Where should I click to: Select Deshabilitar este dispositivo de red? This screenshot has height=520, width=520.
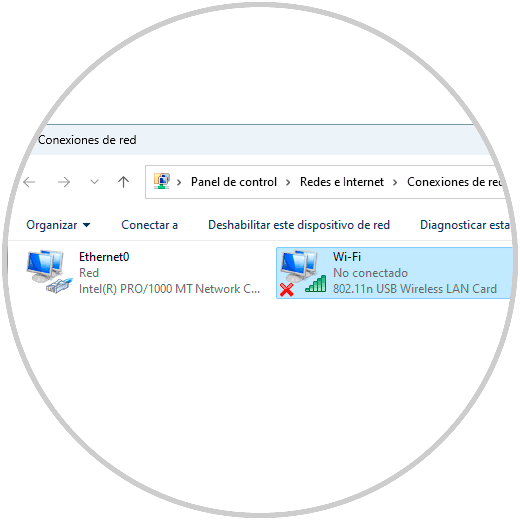pyautogui.click(x=299, y=225)
